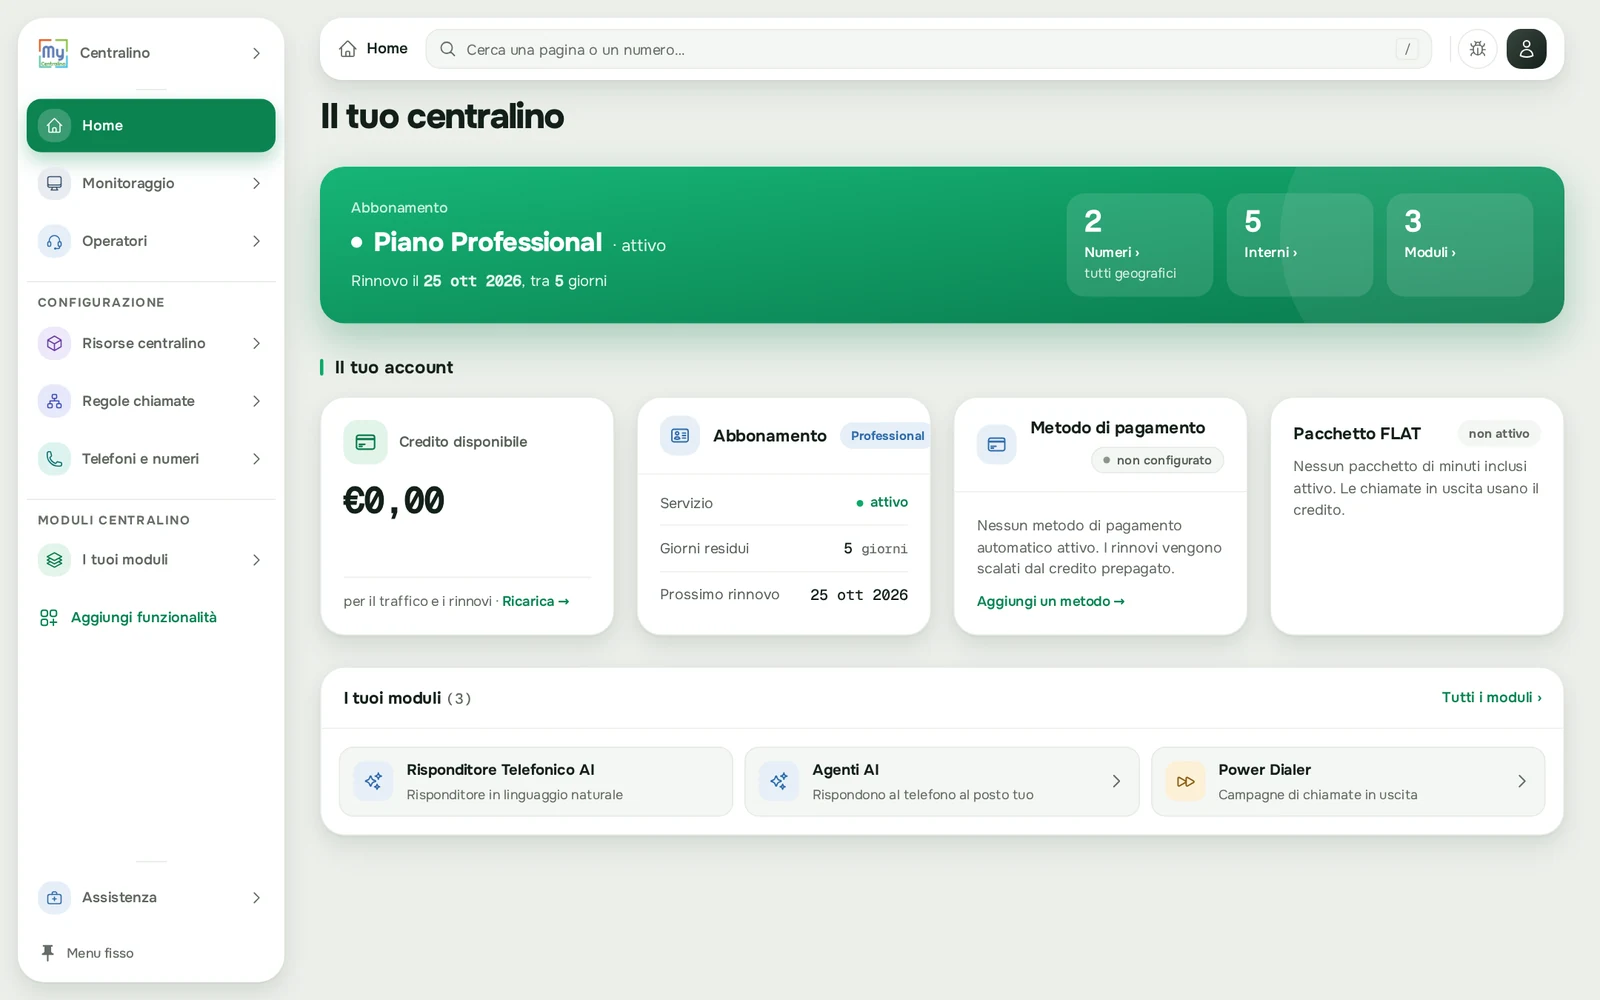Click the Operatori headset icon
This screenshot has width=1600, height=1000.
tap(54, 242)
